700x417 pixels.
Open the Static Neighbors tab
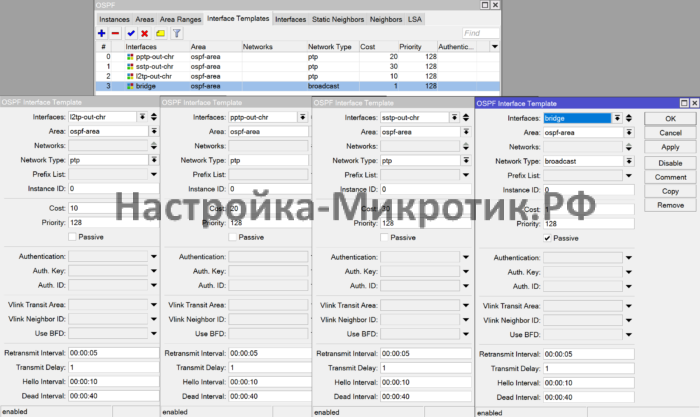338,19
